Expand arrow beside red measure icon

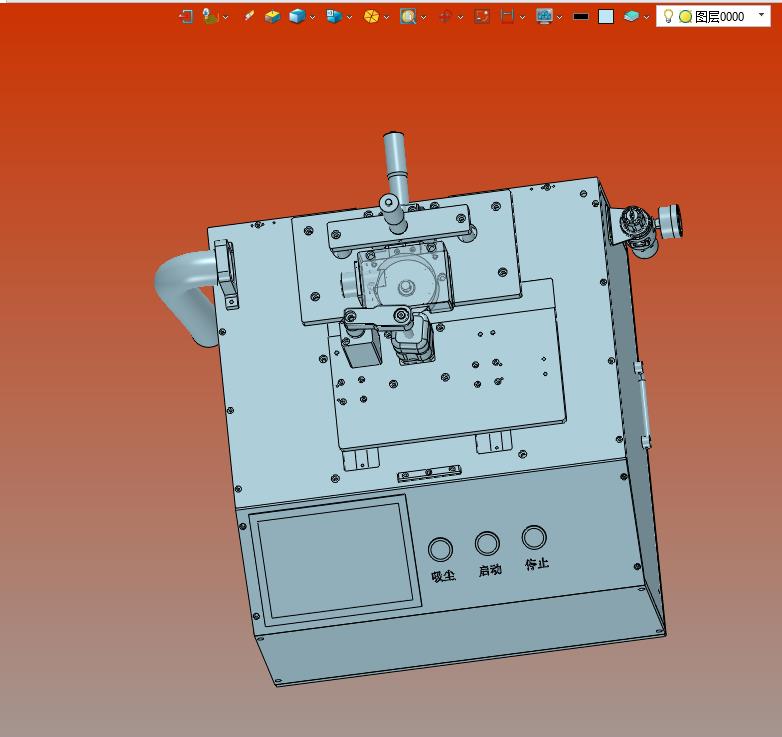[522, 17]
